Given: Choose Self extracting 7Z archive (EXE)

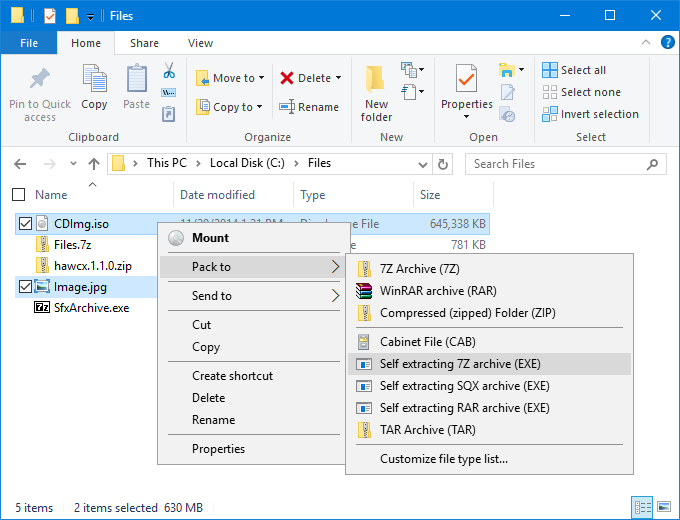Looking at the screenshot, I should coord(460,364).
